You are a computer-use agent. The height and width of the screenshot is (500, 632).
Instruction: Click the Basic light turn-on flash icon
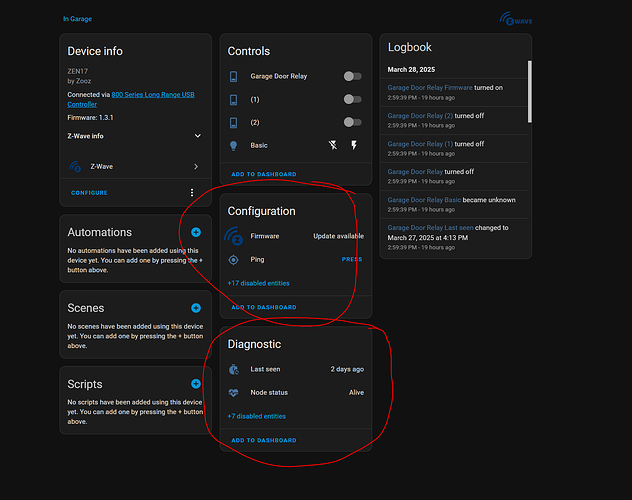[354, 145]
